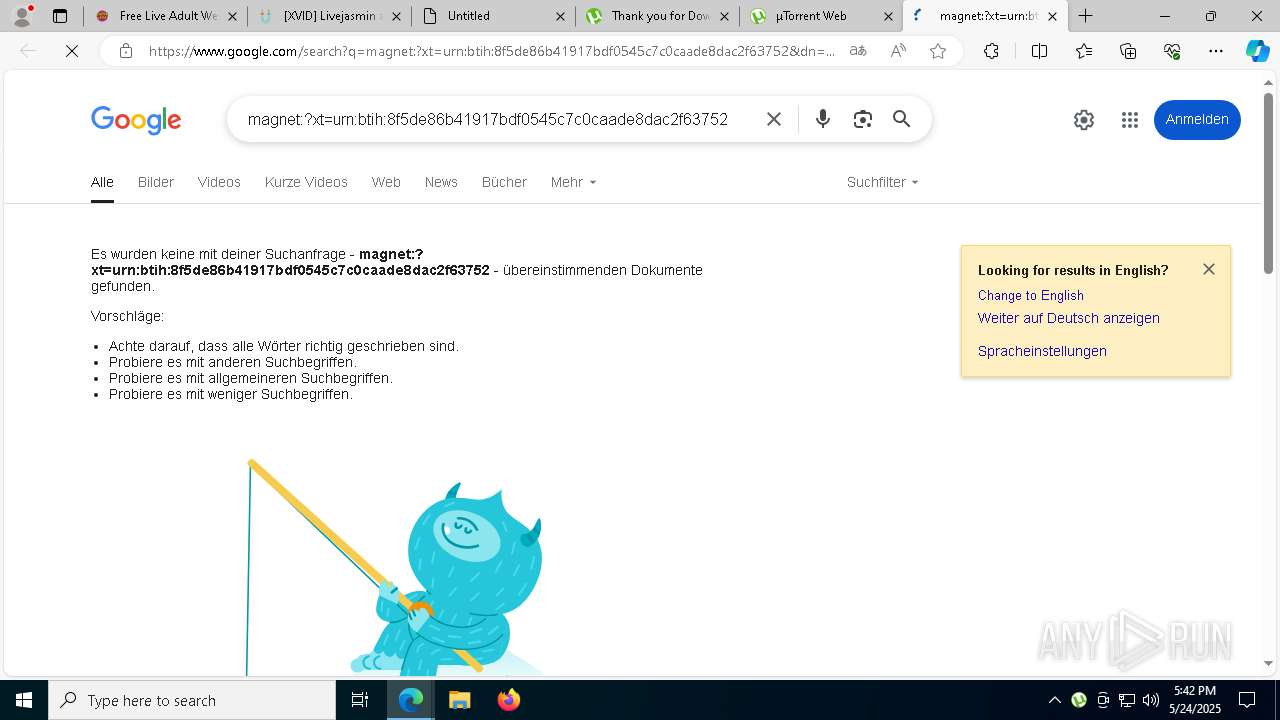The image size is (1280, 720).
Task: Open the Favorites list icon
Action: coord(1084,51)
